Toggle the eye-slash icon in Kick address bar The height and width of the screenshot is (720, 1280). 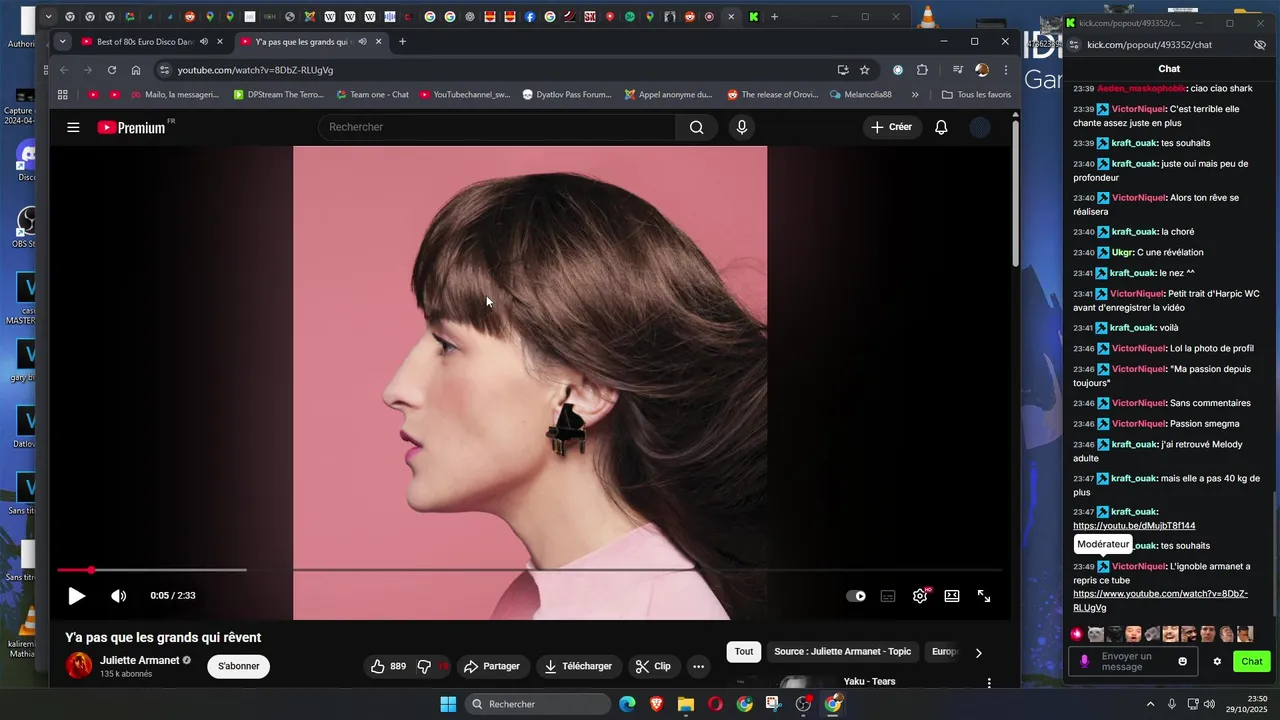point(1259,45)
